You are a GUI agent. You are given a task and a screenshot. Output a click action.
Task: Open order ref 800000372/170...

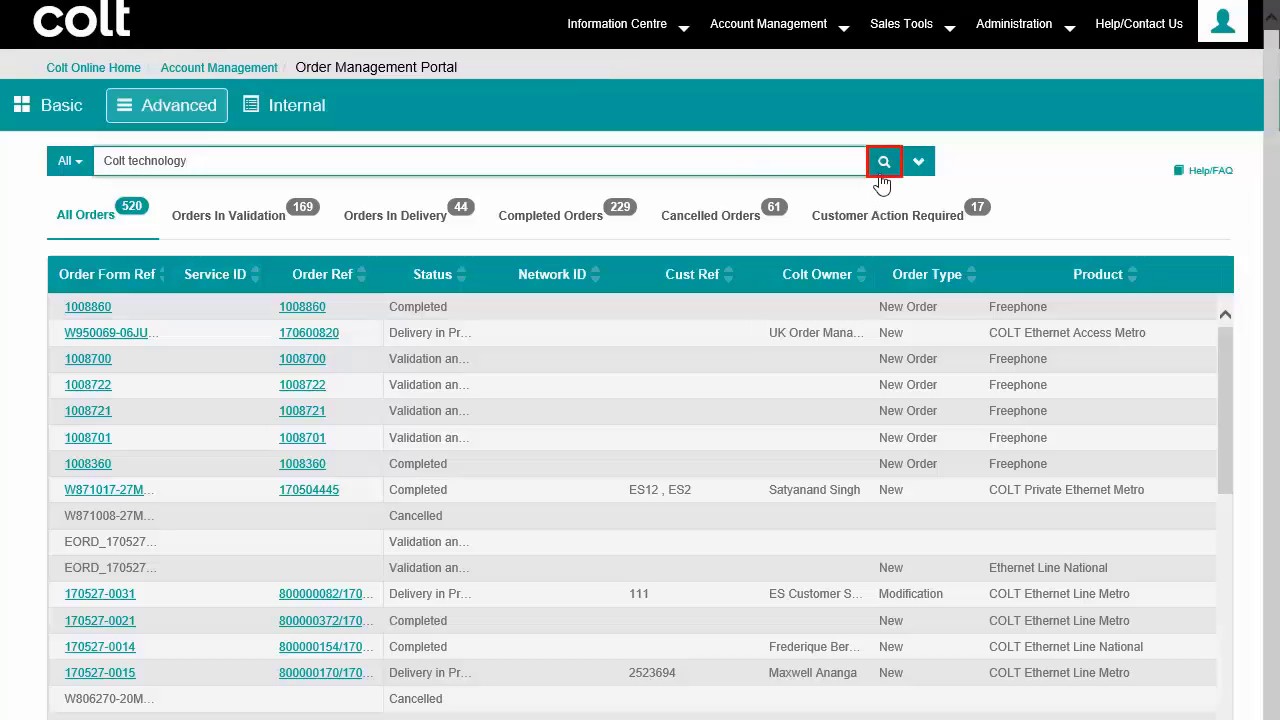coord(326,621)
